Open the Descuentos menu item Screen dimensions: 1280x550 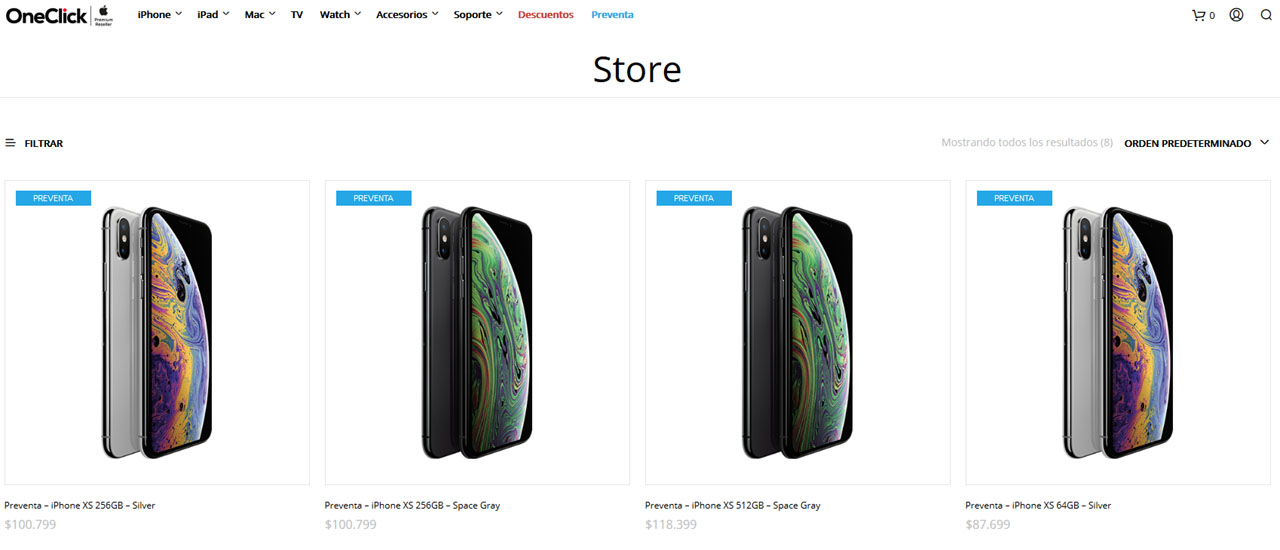[x=546, y=15]
